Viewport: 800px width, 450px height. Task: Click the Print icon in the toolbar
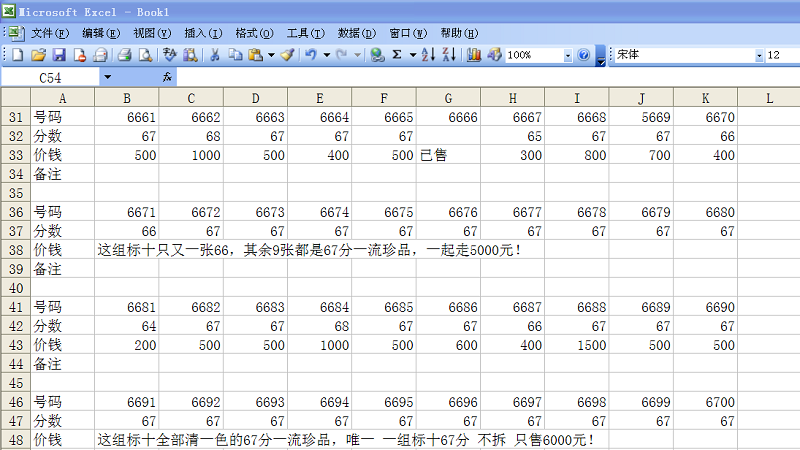coord(125,55)
